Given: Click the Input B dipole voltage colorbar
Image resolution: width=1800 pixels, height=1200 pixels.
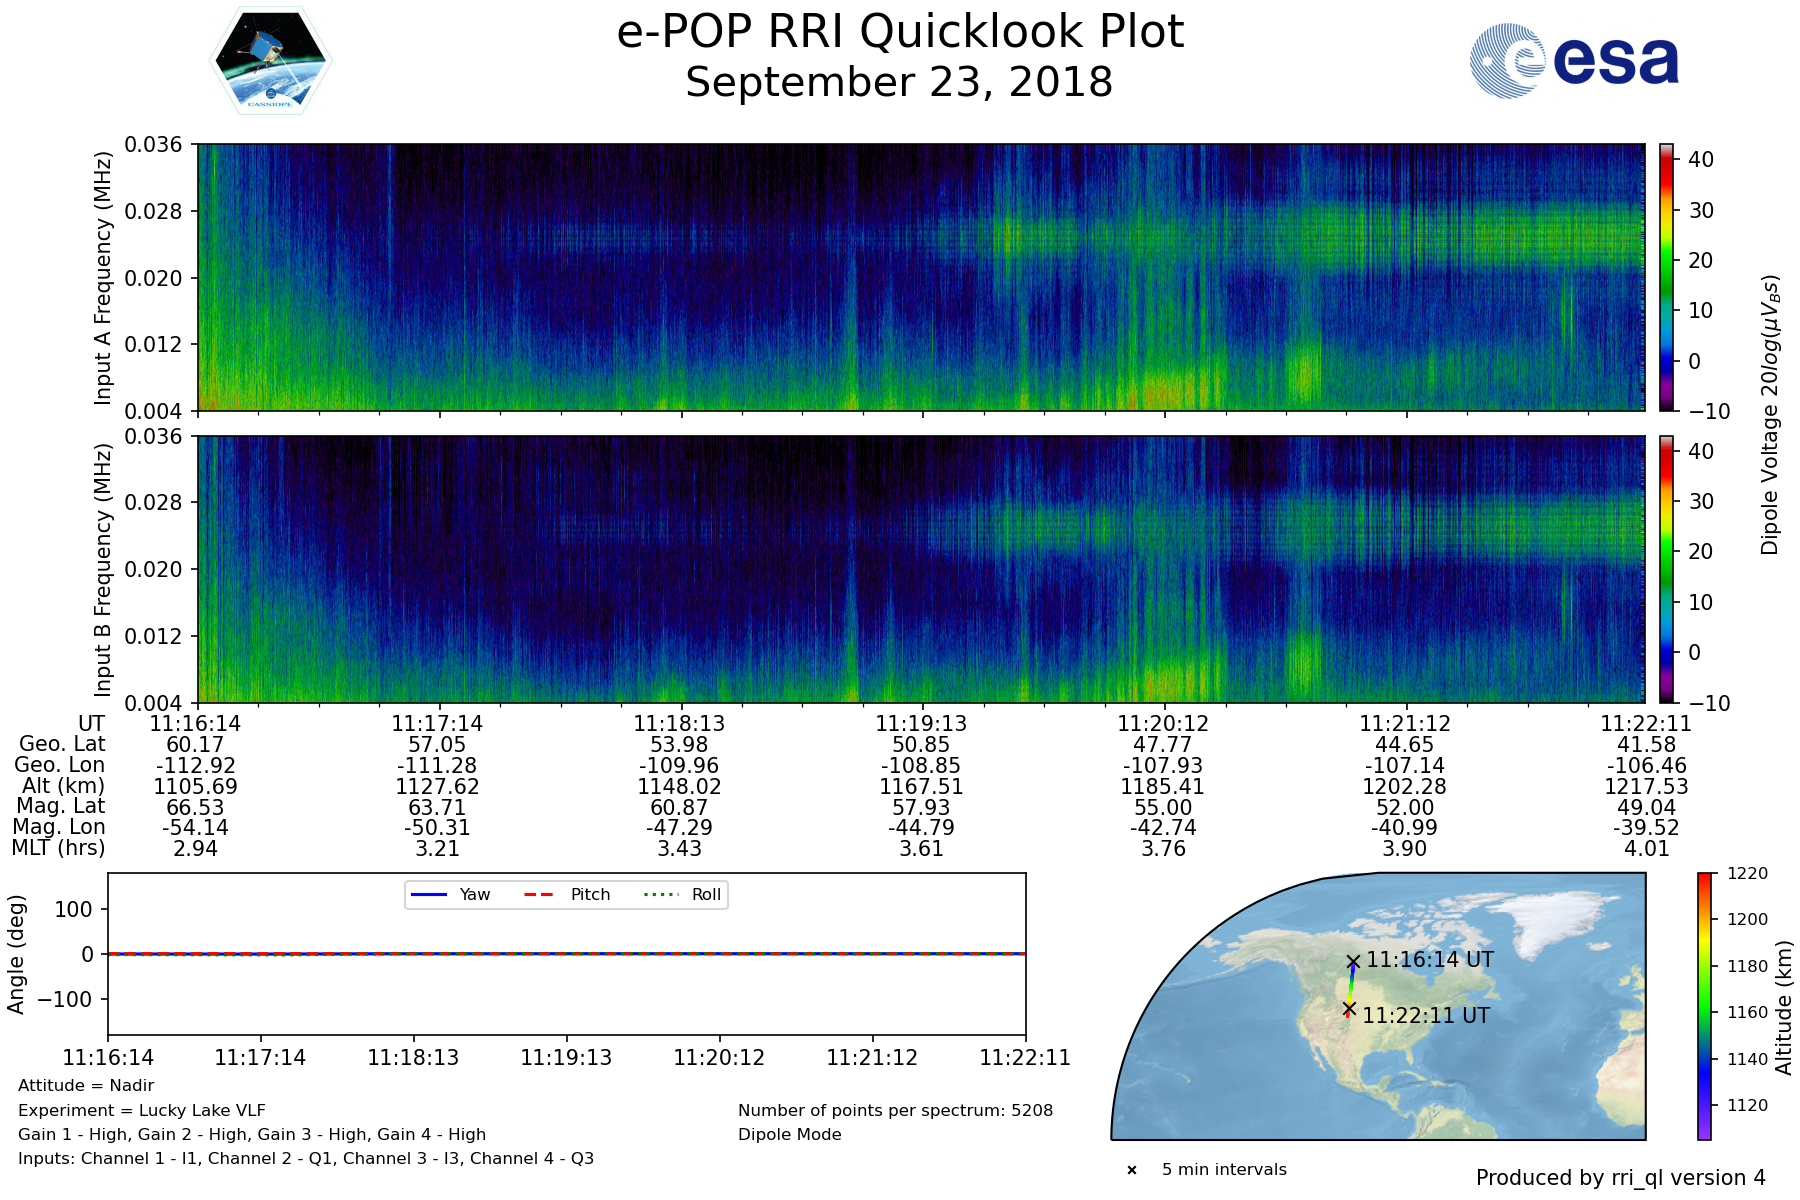Looking at the screenshot, I should [x=1667, y=569].
